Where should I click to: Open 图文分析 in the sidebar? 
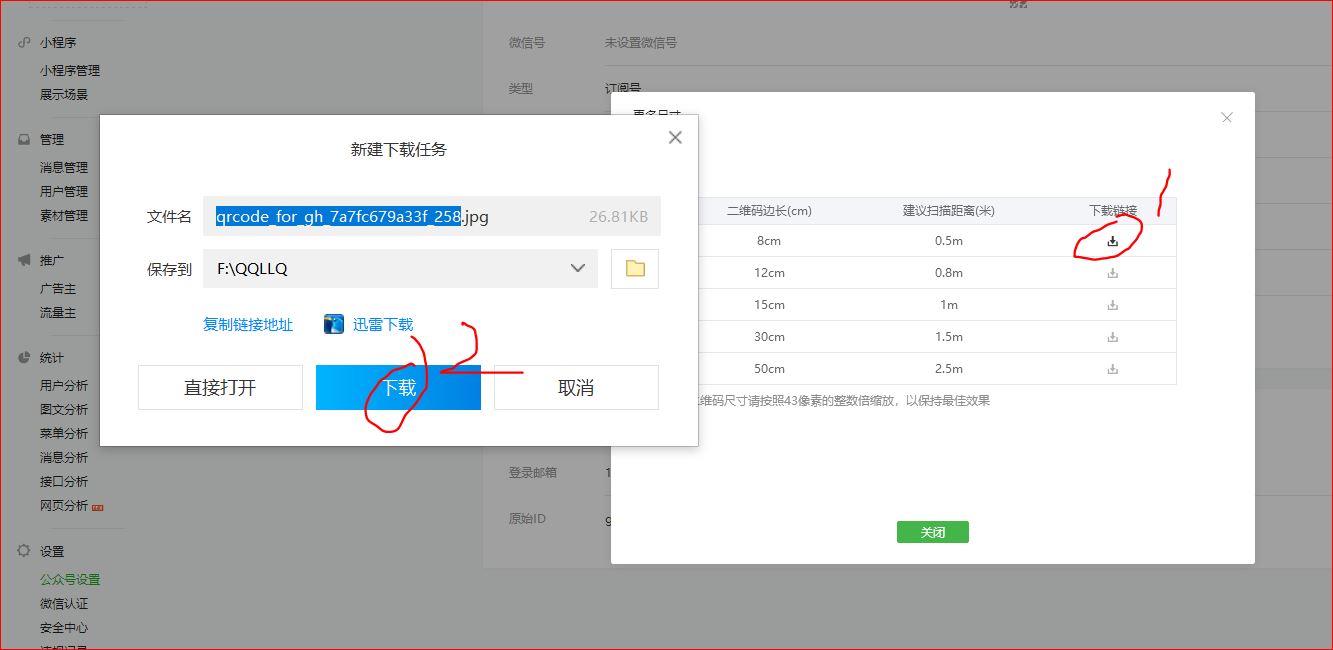click(64, 409)
